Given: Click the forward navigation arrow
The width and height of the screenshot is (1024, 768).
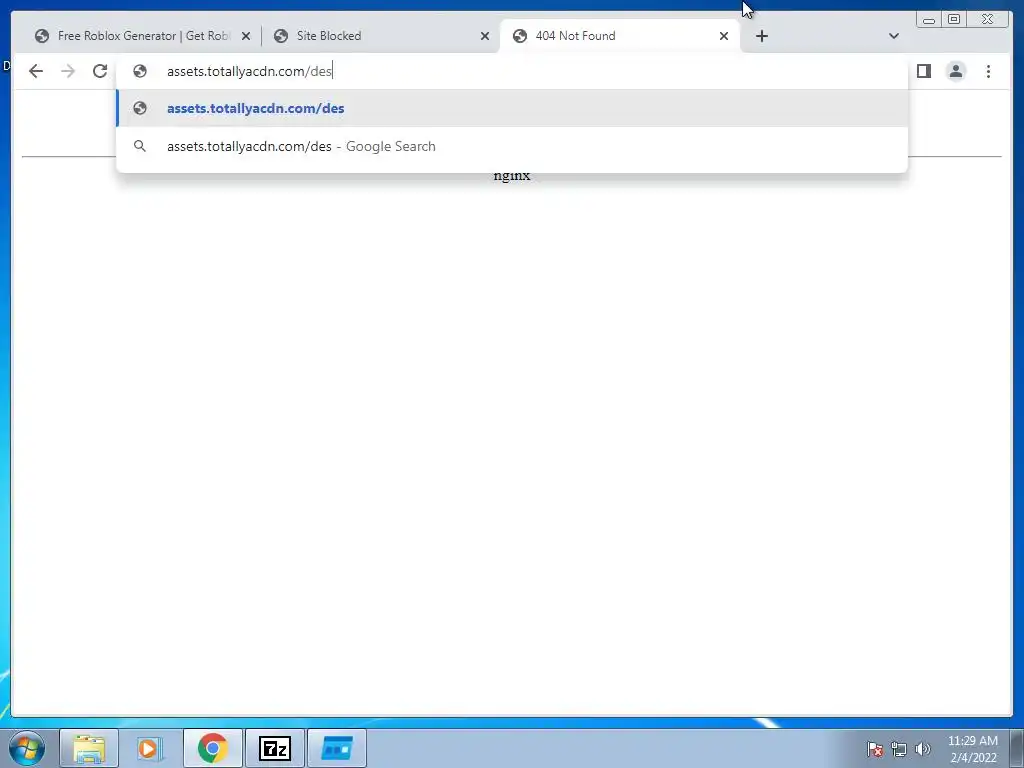Looking at the screenshot, I should point(68,71).
